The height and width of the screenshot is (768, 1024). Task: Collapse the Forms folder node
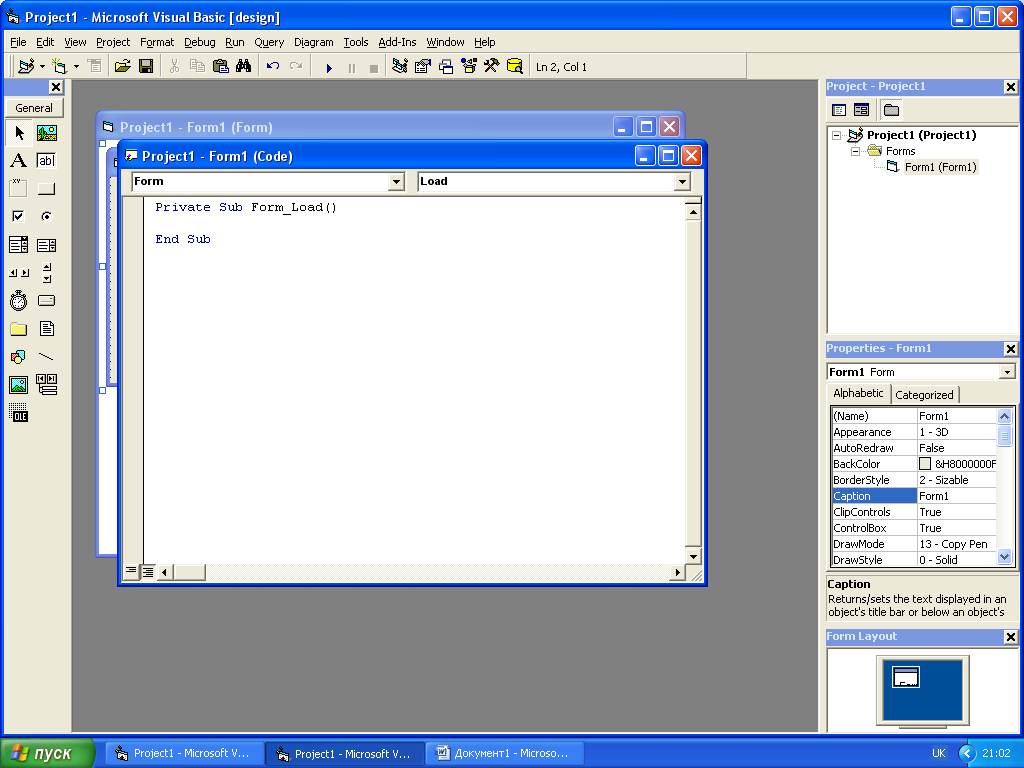point(856,151)
